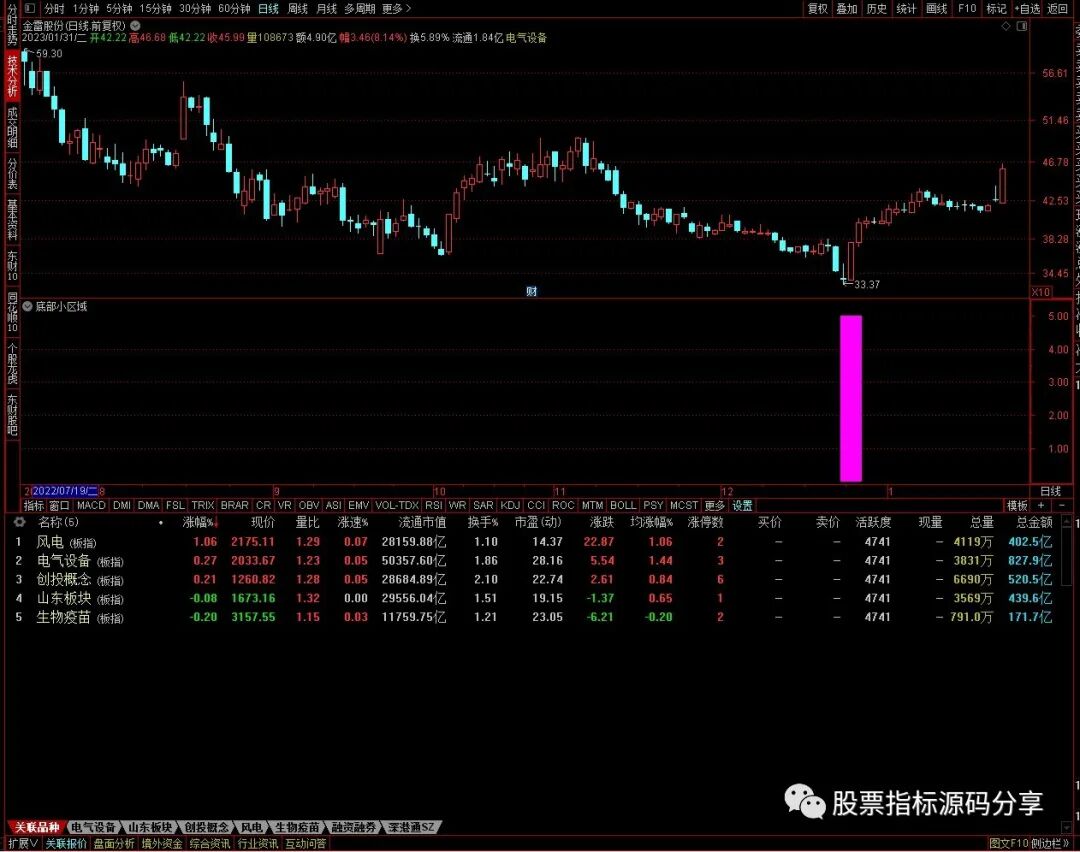The width and height of the screenshot is (1080, 852).
Task: Open the dropdown arrow next to 金雷股份 title
Action: click(x=136, y=25)
